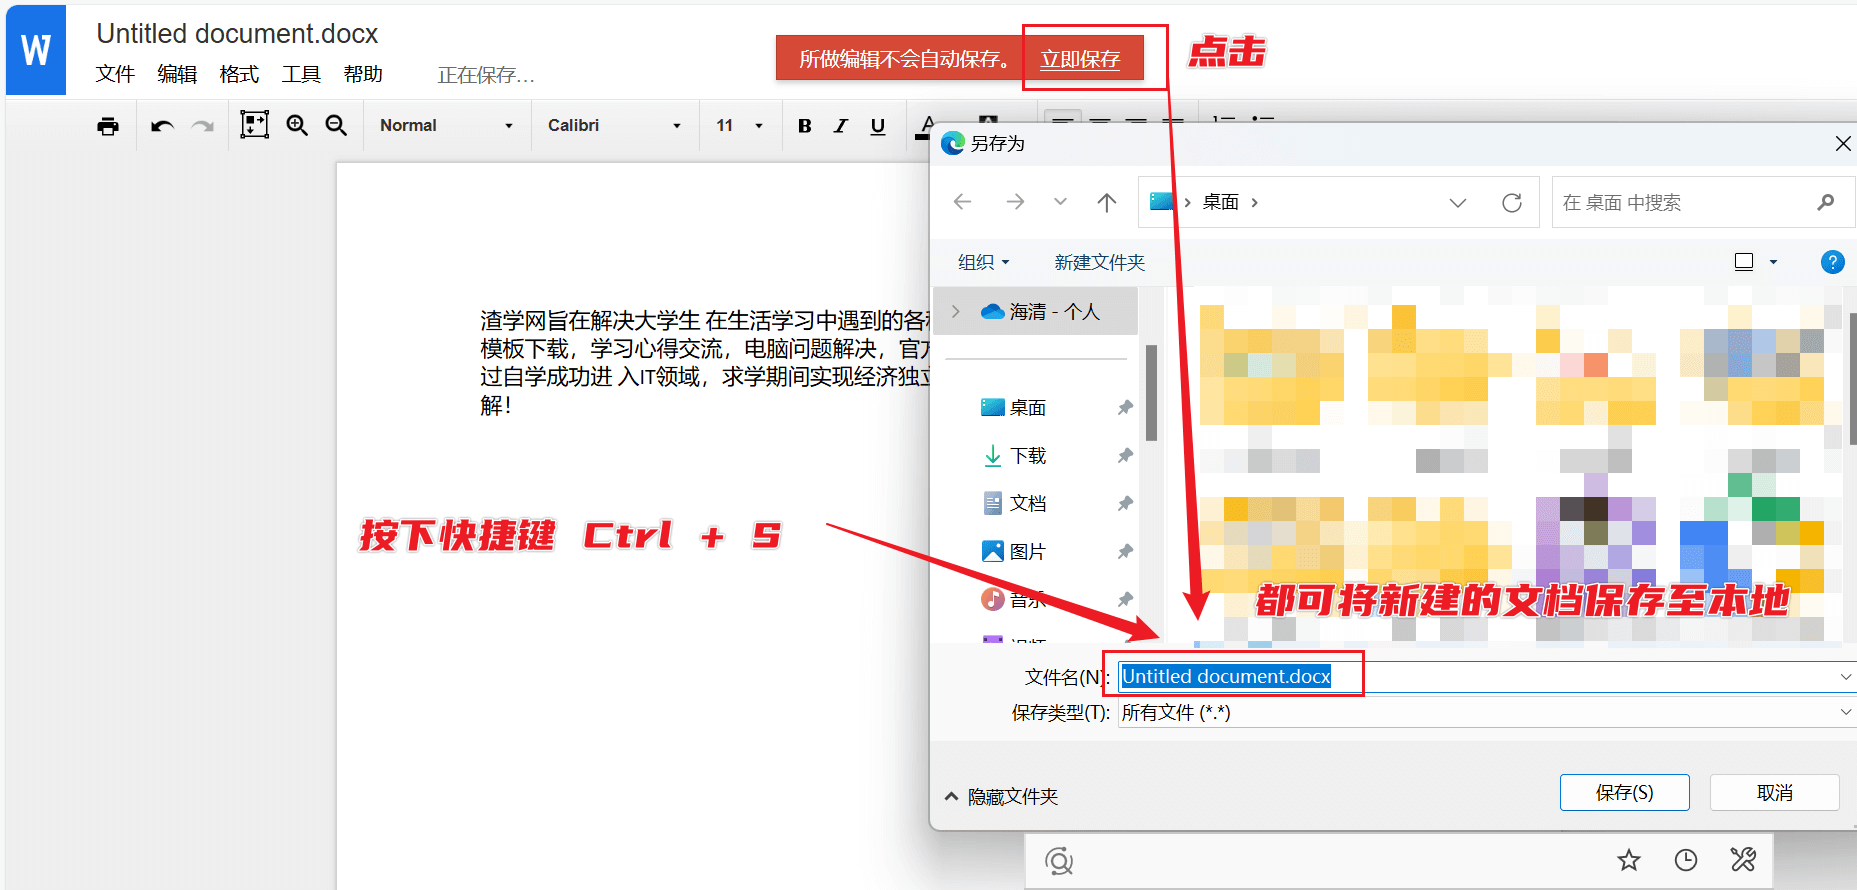This screenshot has width=1857, height=890.
Task: Click the view layout icon in the dialog
Action: pos(1744,262)
